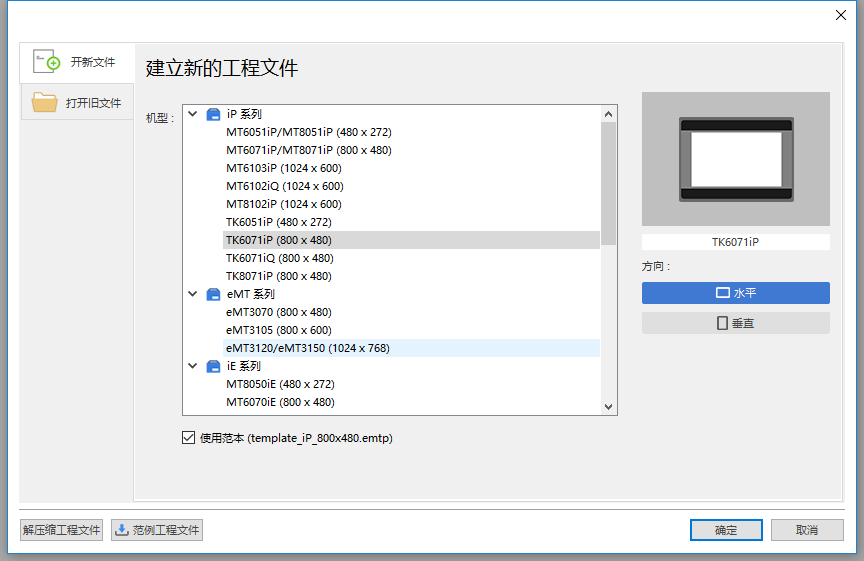Screen dimensions: 864x561
Task: Toggle the 使用范本 template checkbox
Action: coord(188,437)
